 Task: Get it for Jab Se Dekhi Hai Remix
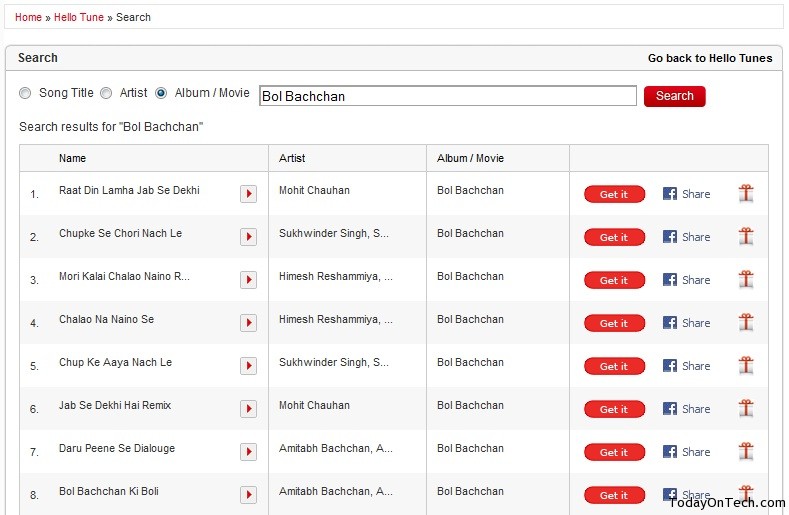(614, 409)
